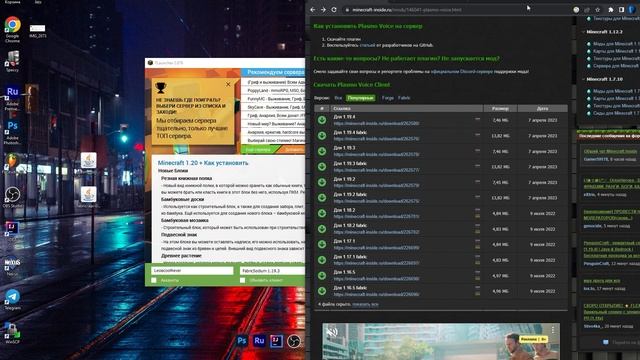640x360 pixels.
Task: Click the username input field in TLauncher
Action: (x=192, y=271)
